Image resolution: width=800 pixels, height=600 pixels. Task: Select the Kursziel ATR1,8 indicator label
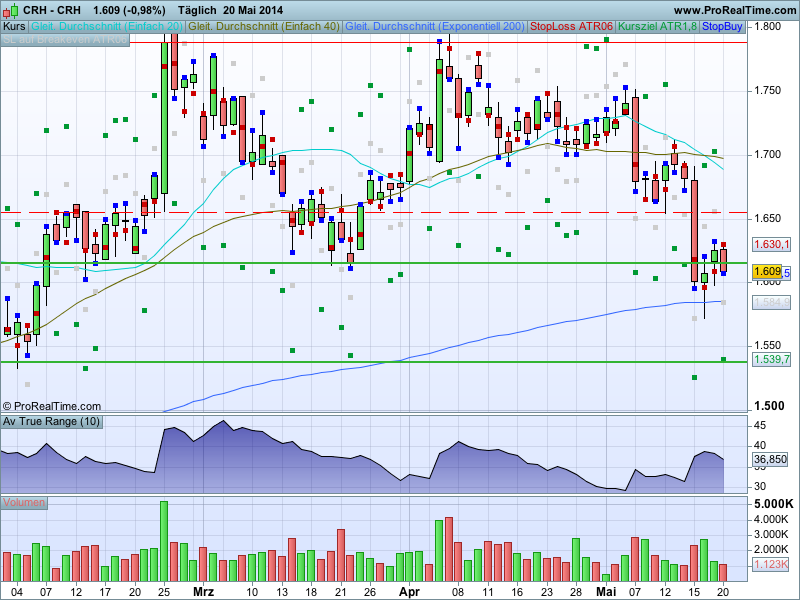[x=658, y=27]
